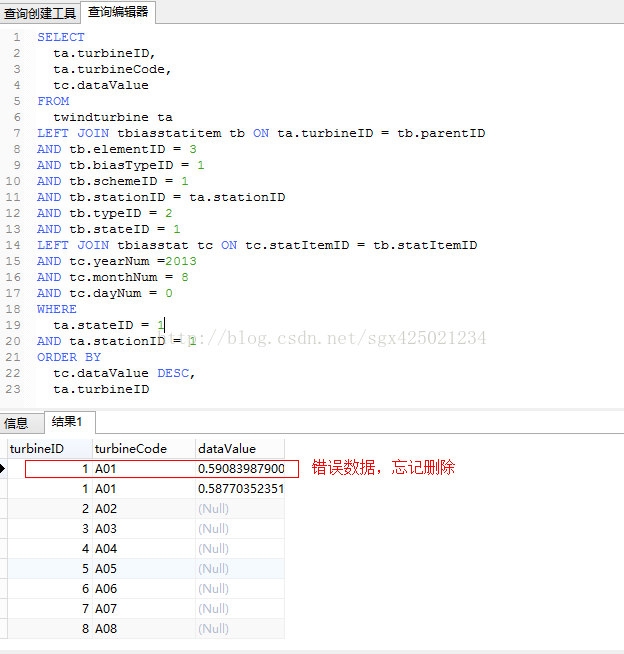
Task: Place cursor on SELECT keyword in line 1
Action: click(x=61, y=37)
